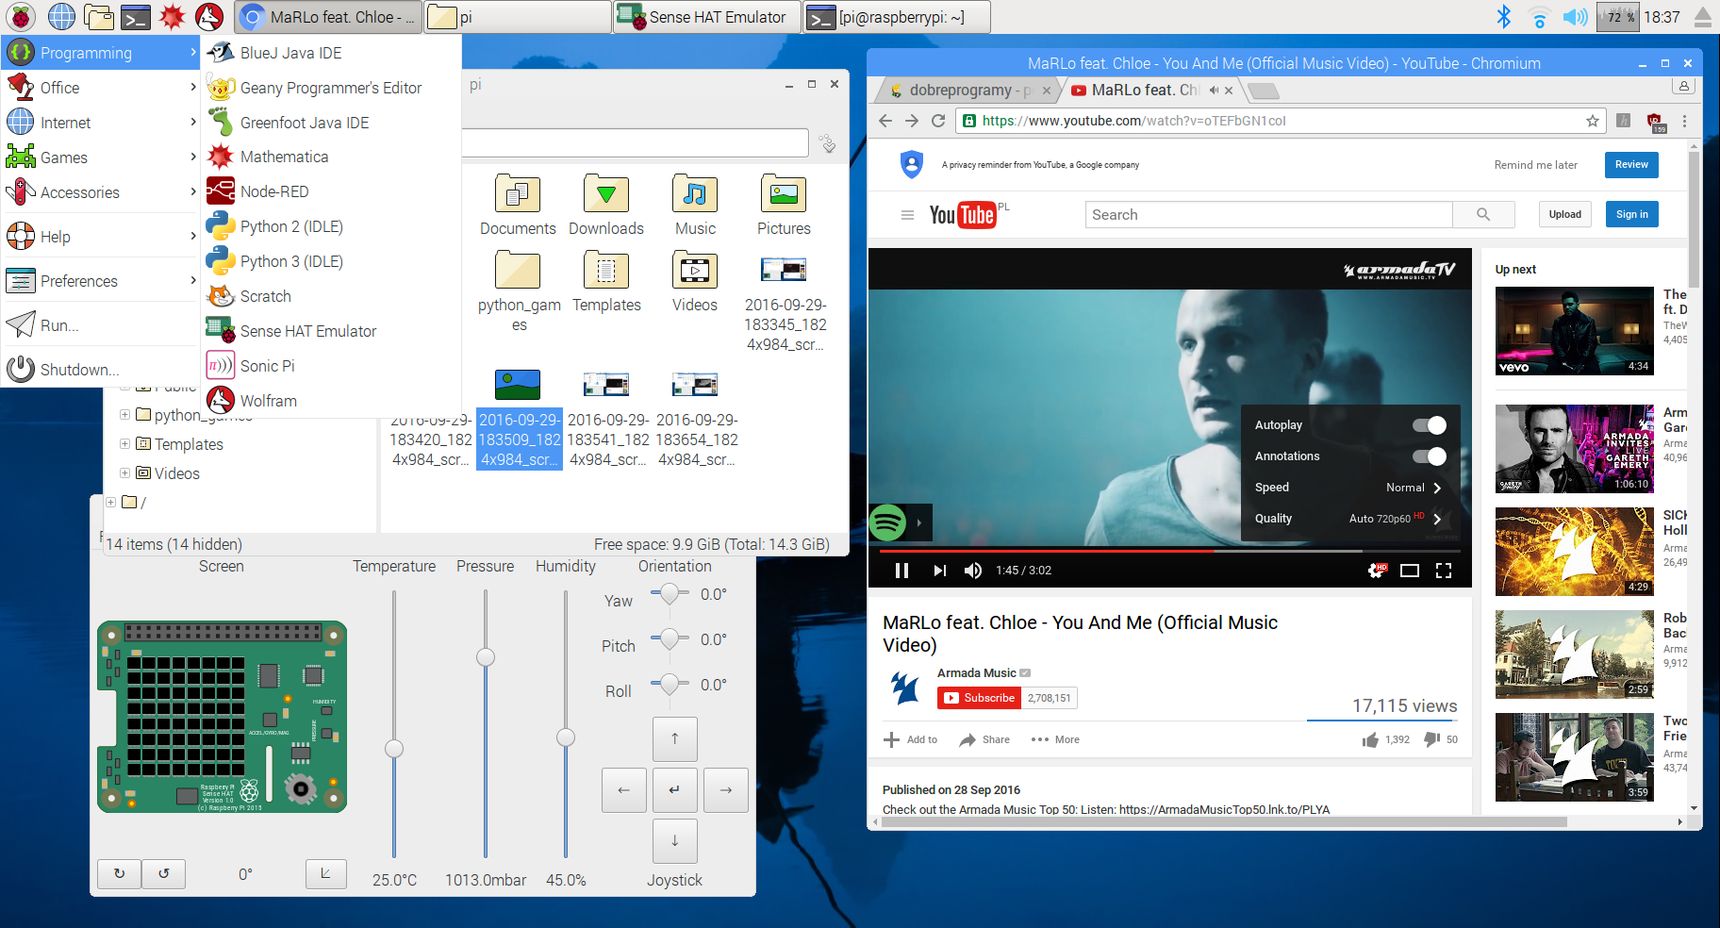Expand the Preferences menu category
This screenshot has width=1720, height=928.
tap(101, 281)
